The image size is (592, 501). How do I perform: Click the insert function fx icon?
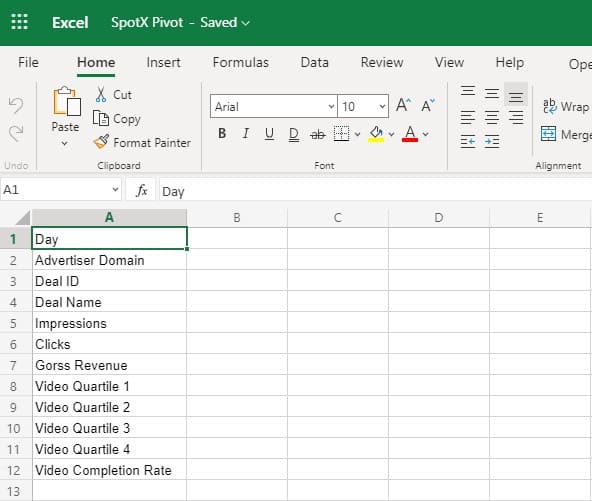coord(142,190)
